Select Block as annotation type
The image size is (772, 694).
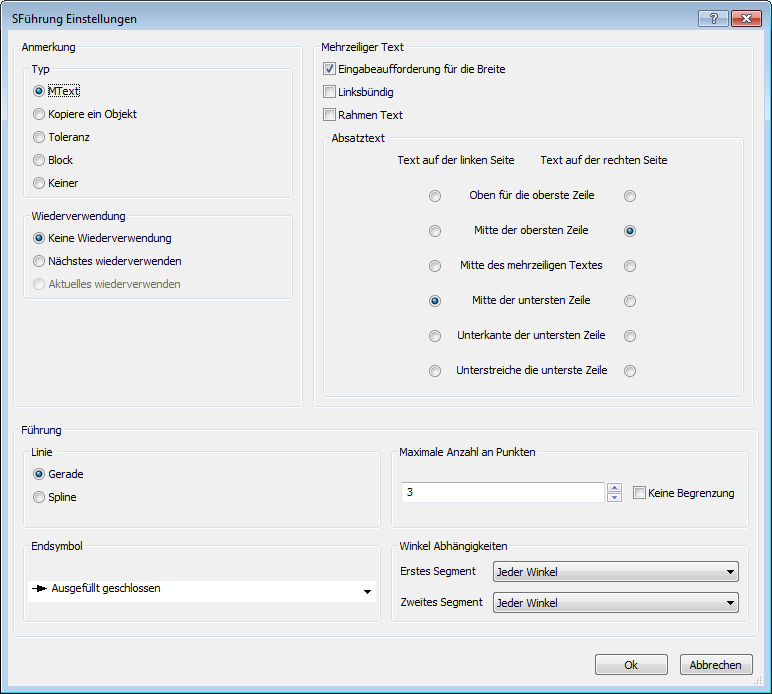[x=39, y=160]
